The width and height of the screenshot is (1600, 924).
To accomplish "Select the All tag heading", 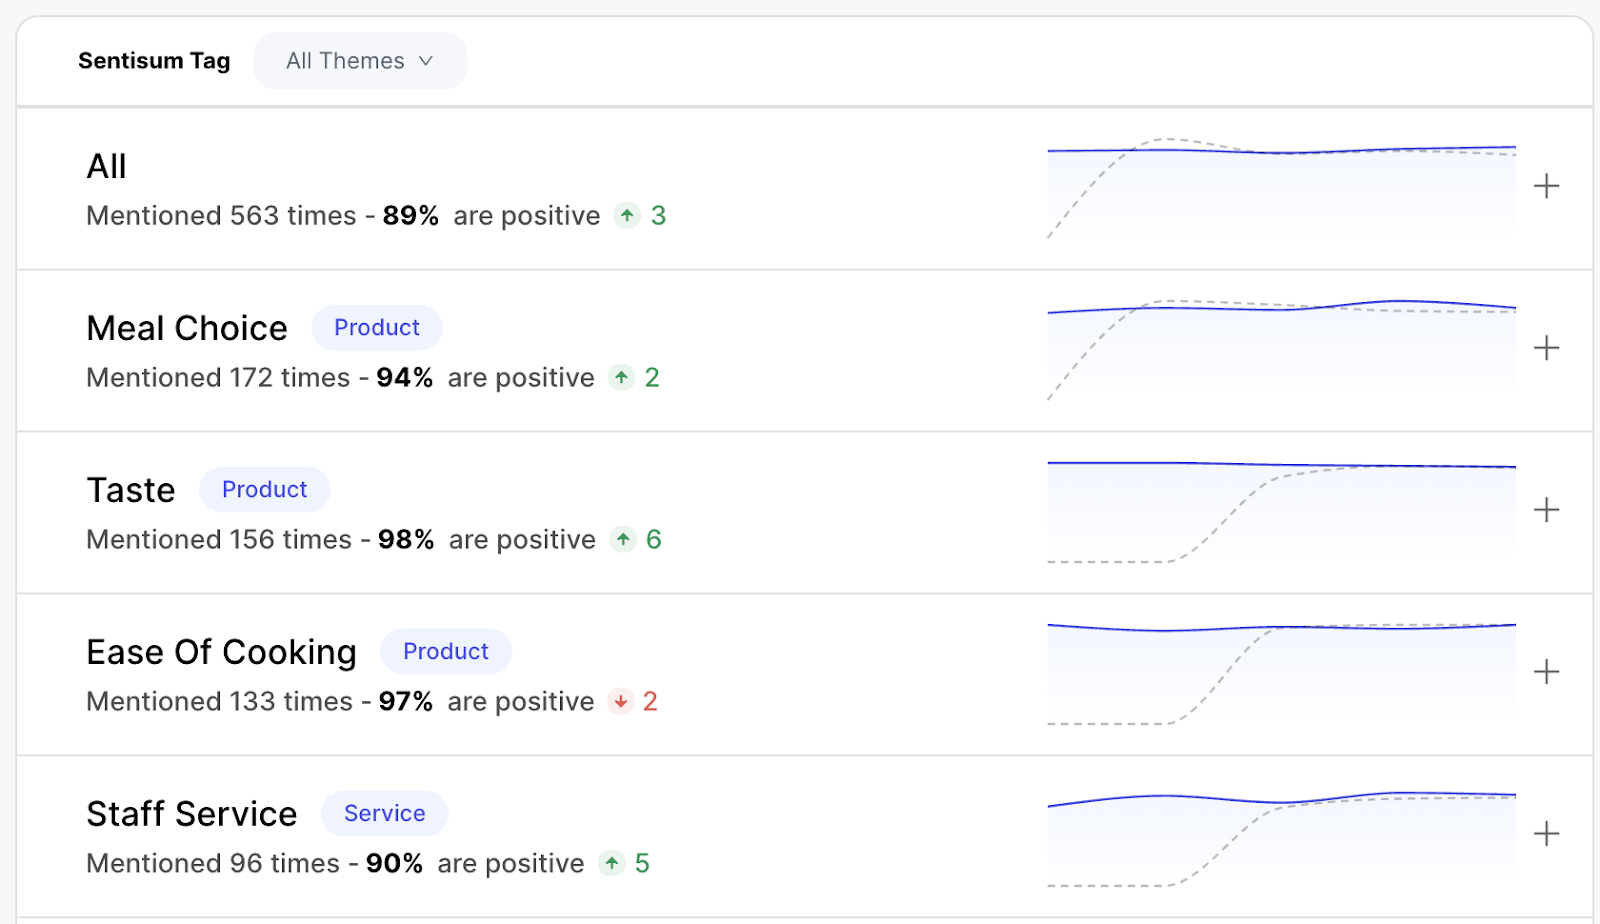I will (105, 167).
